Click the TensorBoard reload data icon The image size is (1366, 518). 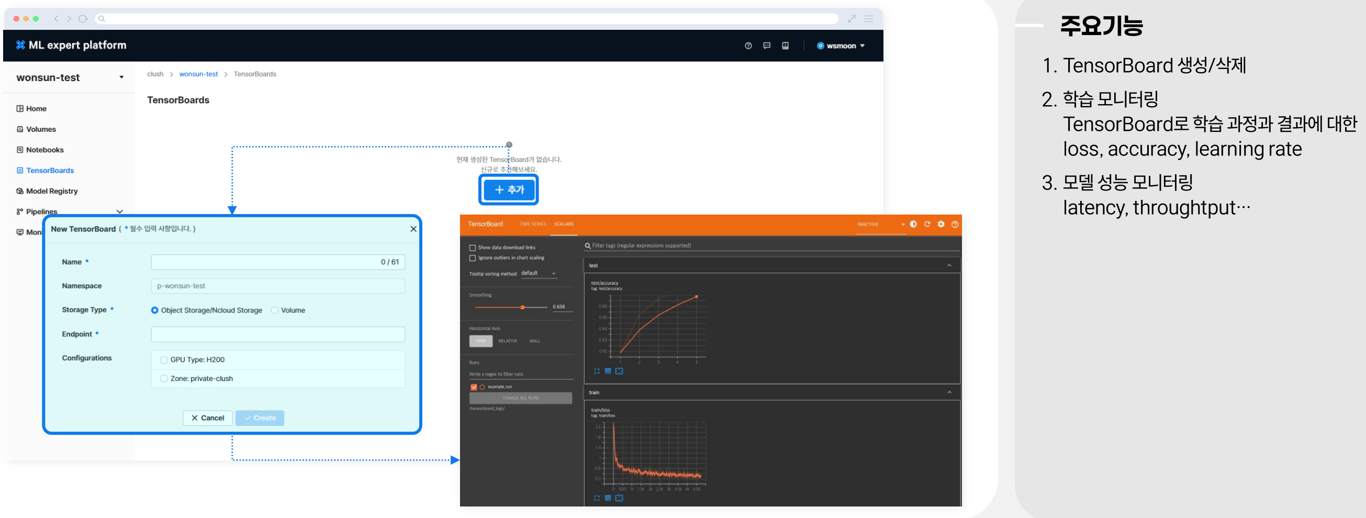pyautogui.click(x=927, y=224)
